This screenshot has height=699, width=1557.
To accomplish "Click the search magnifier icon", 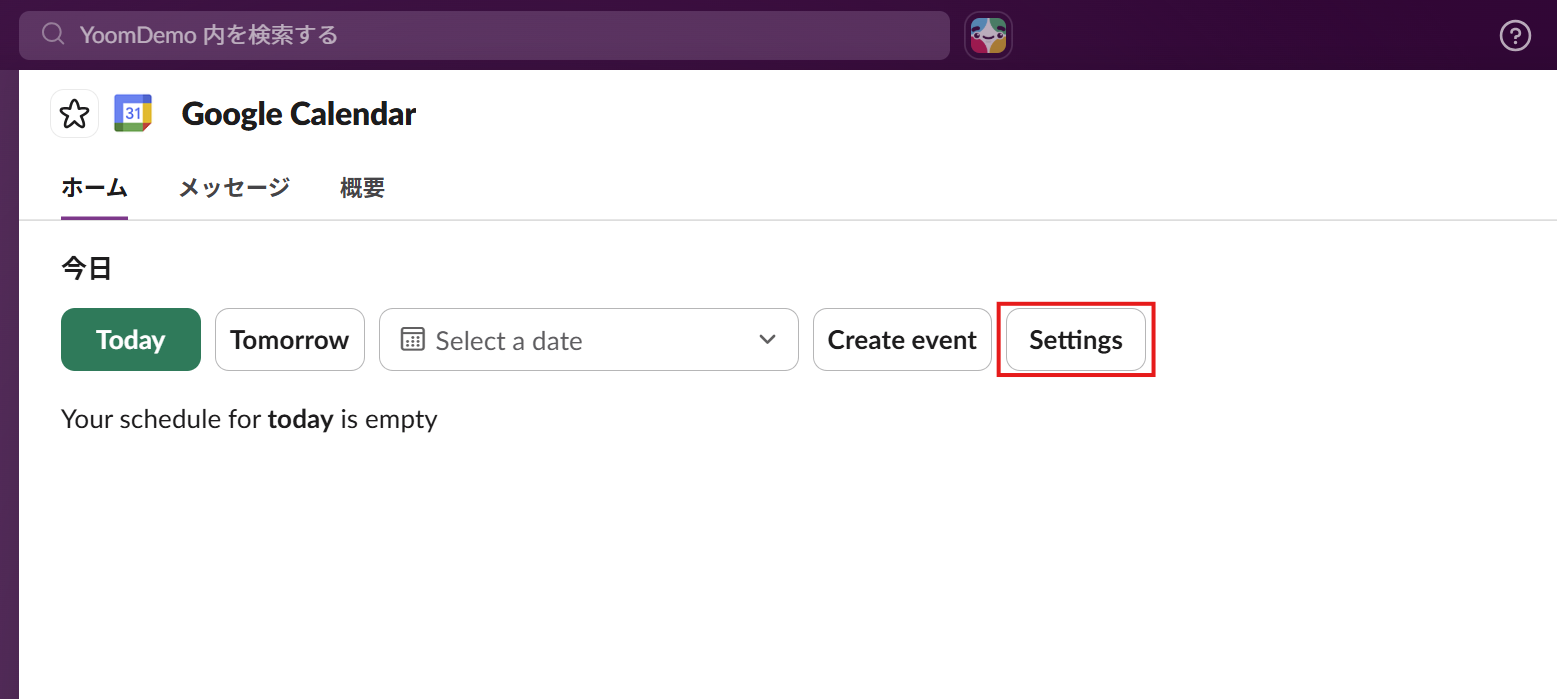I will [x=54, y=35].
